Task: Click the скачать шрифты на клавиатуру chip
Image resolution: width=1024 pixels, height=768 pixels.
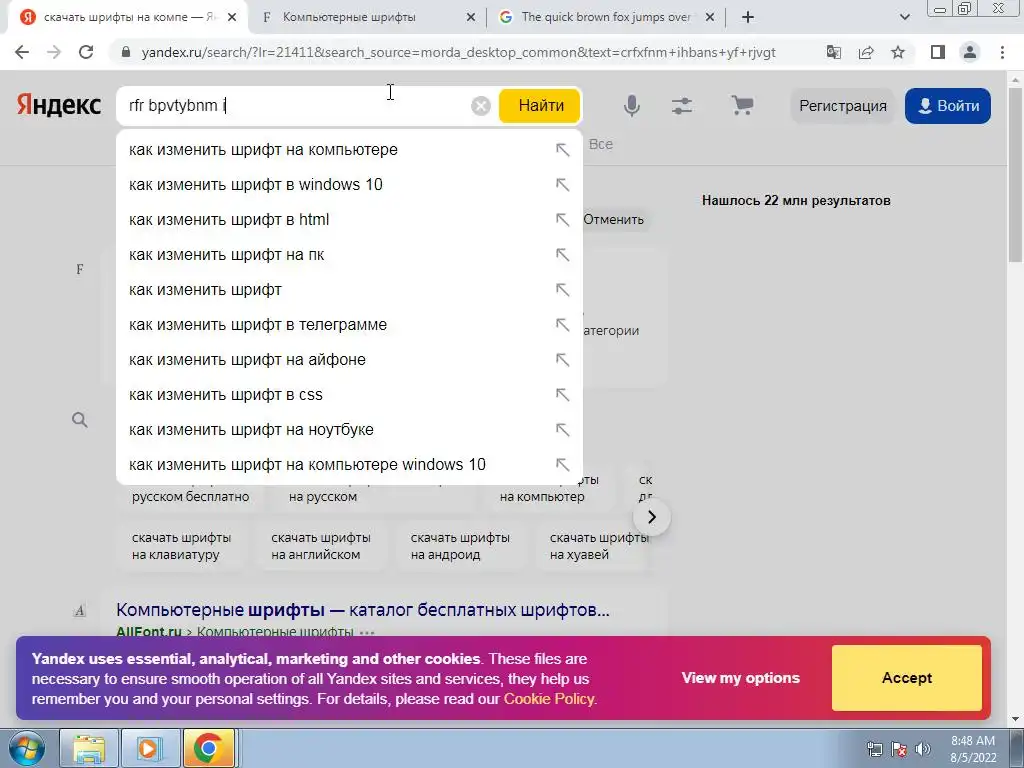Action: 182,546
